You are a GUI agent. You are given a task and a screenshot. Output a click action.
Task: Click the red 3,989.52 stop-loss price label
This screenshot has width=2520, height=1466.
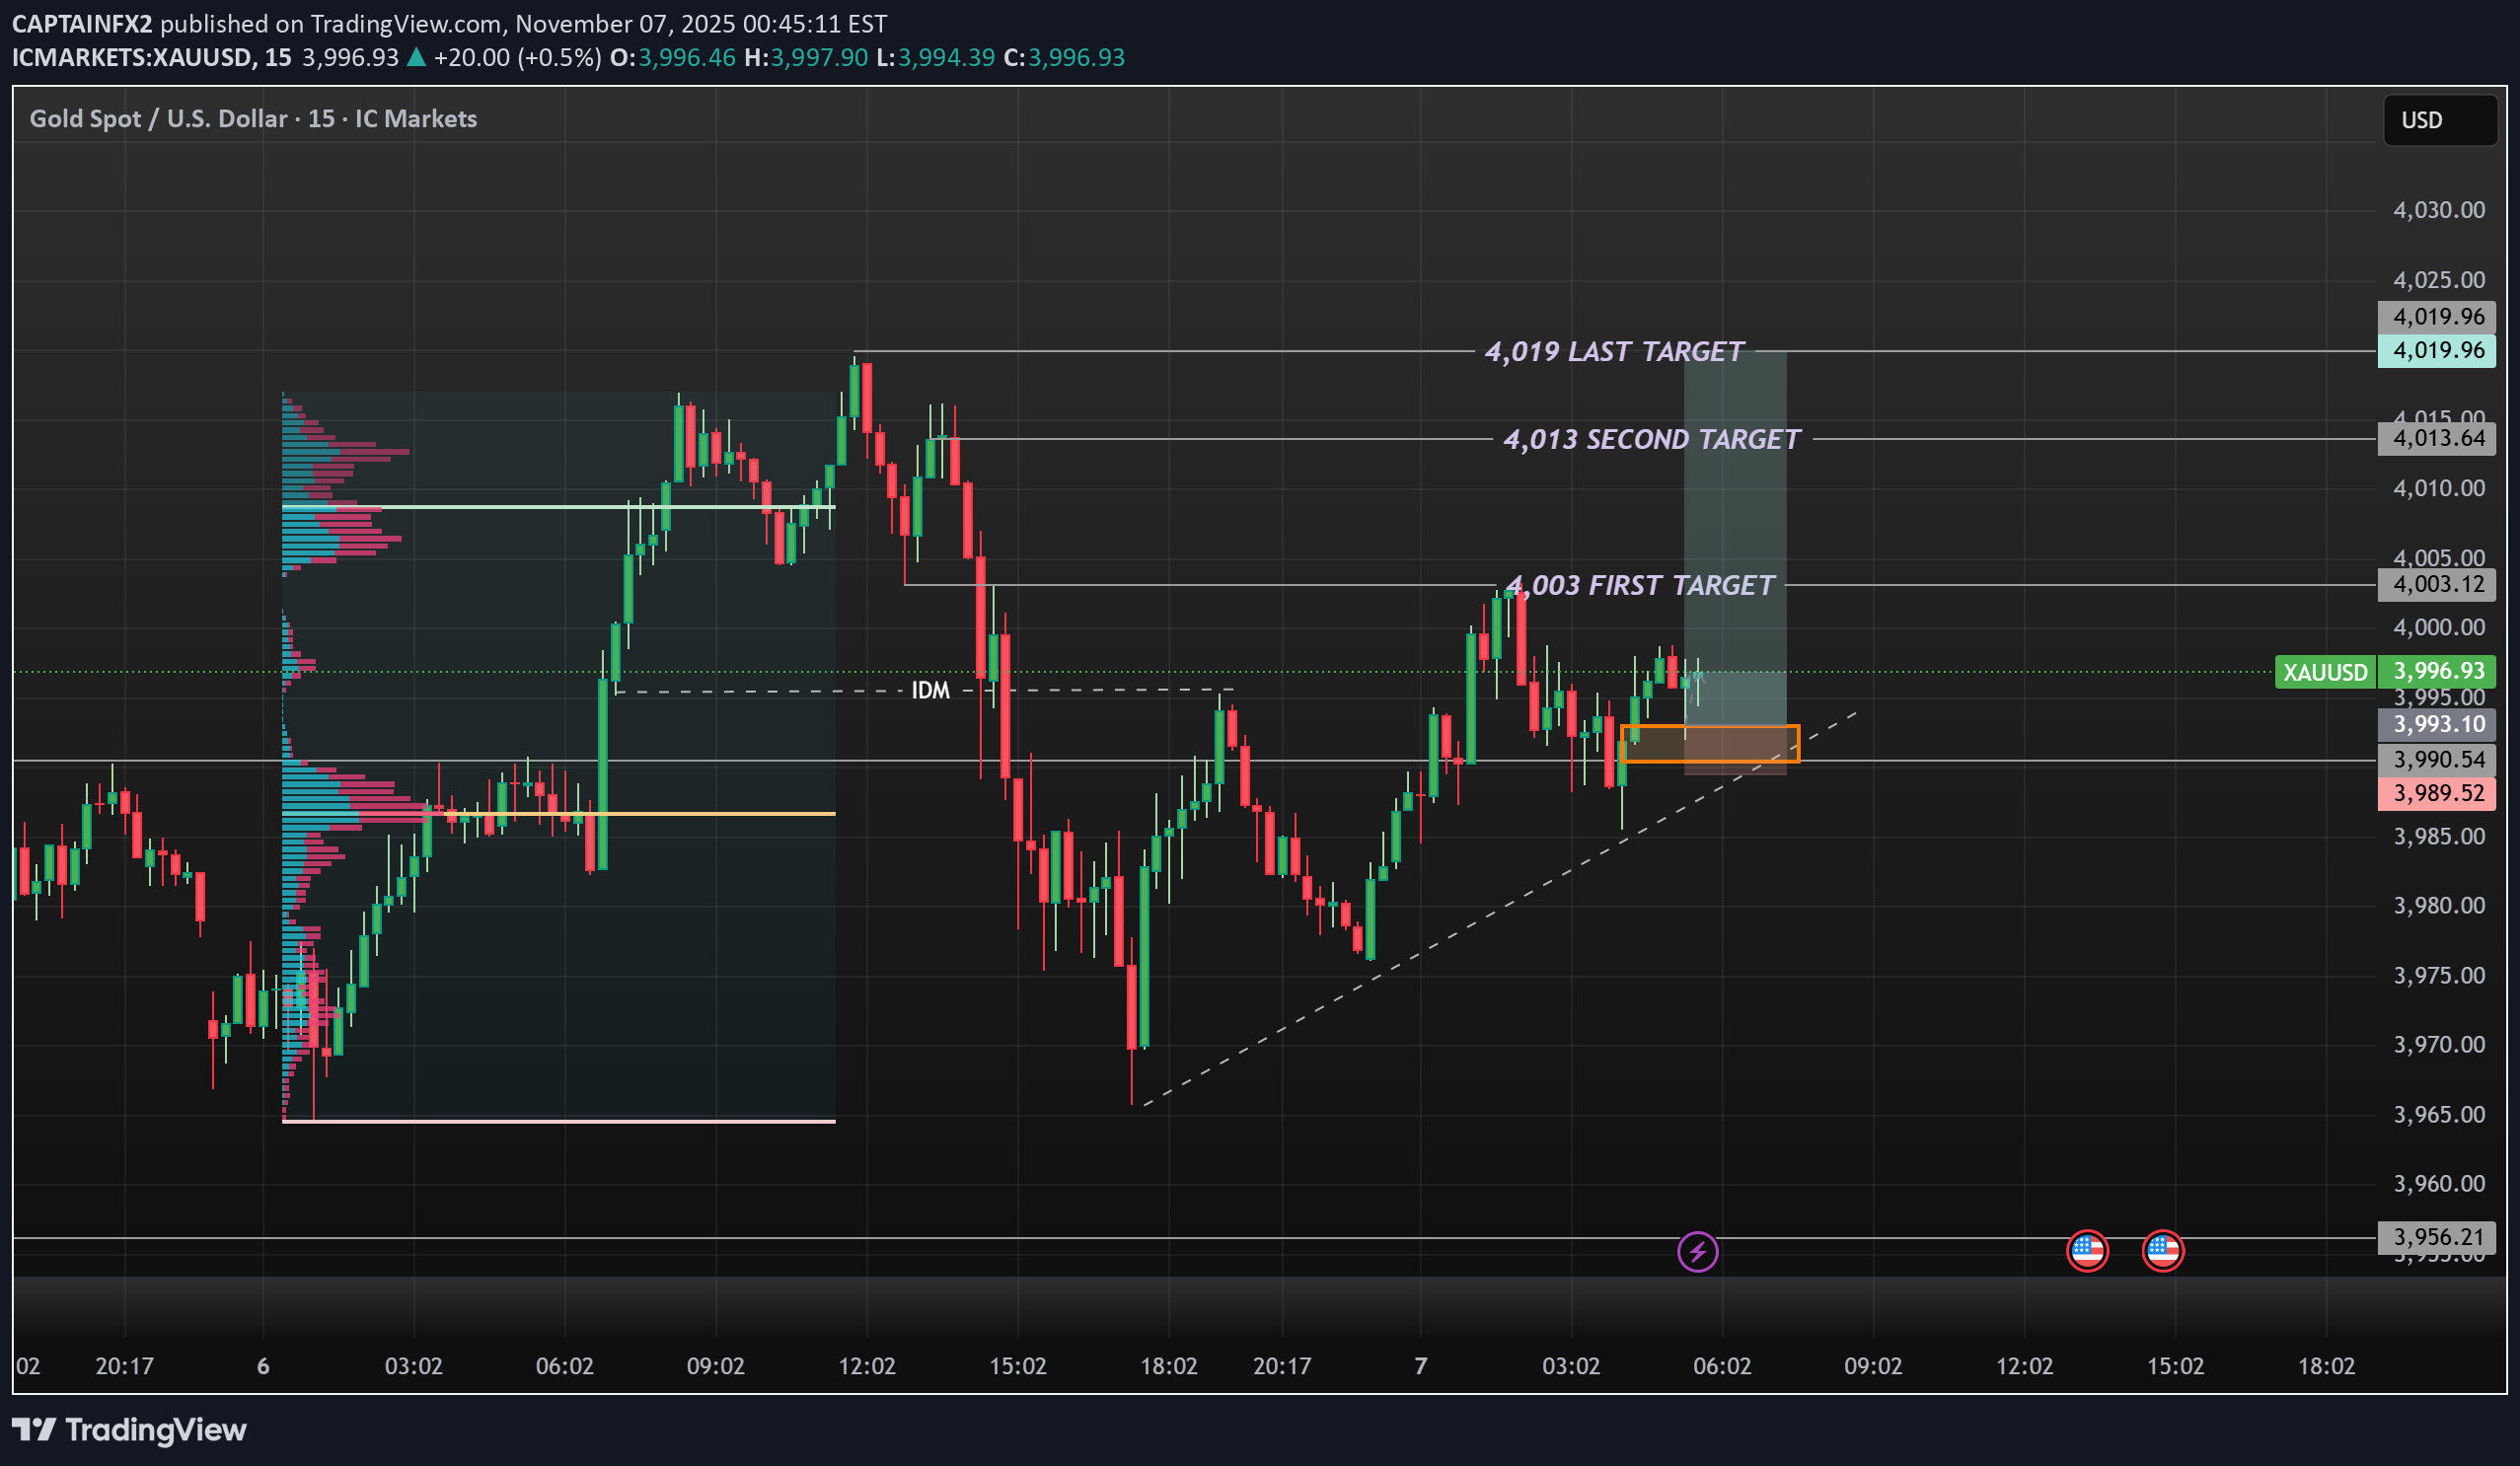click(2436, 793)
